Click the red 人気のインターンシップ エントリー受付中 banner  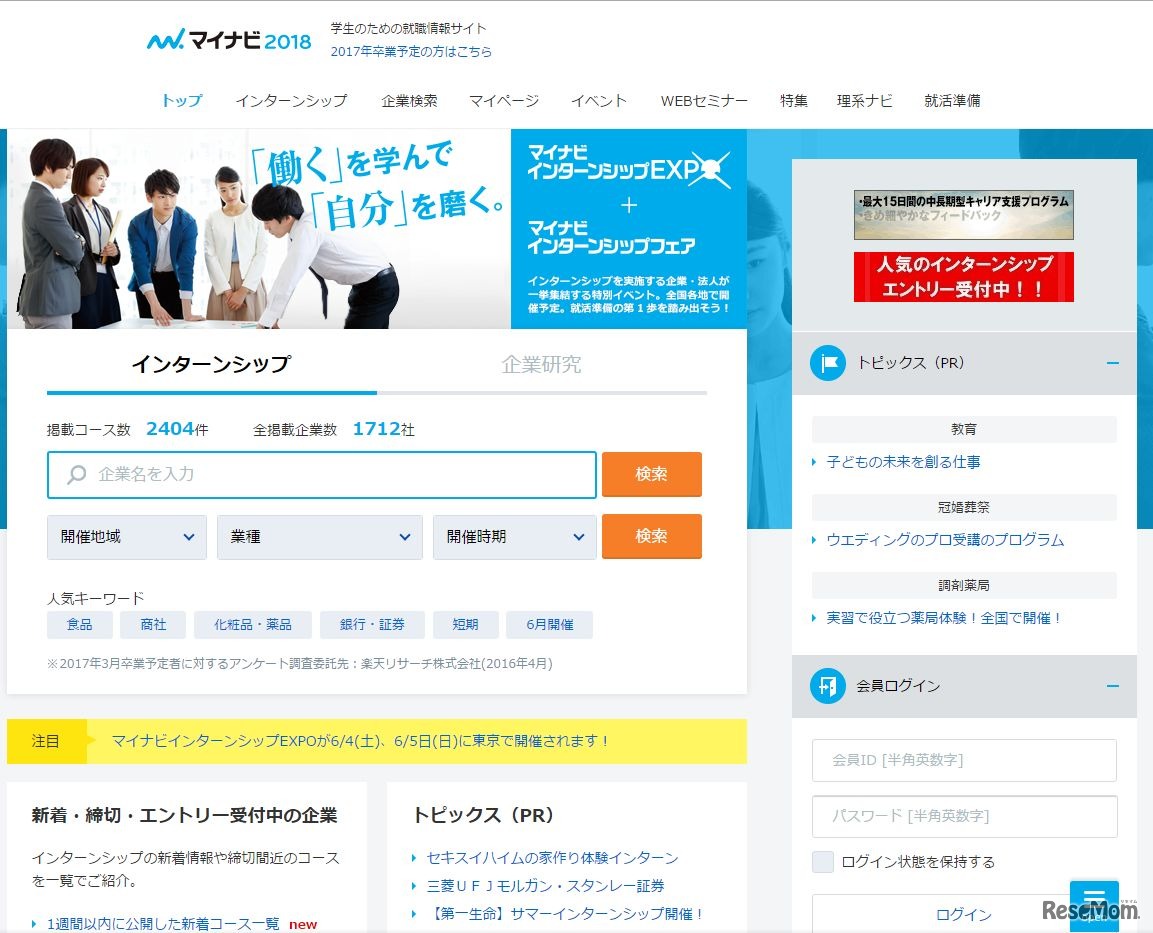tap(963, 276)
